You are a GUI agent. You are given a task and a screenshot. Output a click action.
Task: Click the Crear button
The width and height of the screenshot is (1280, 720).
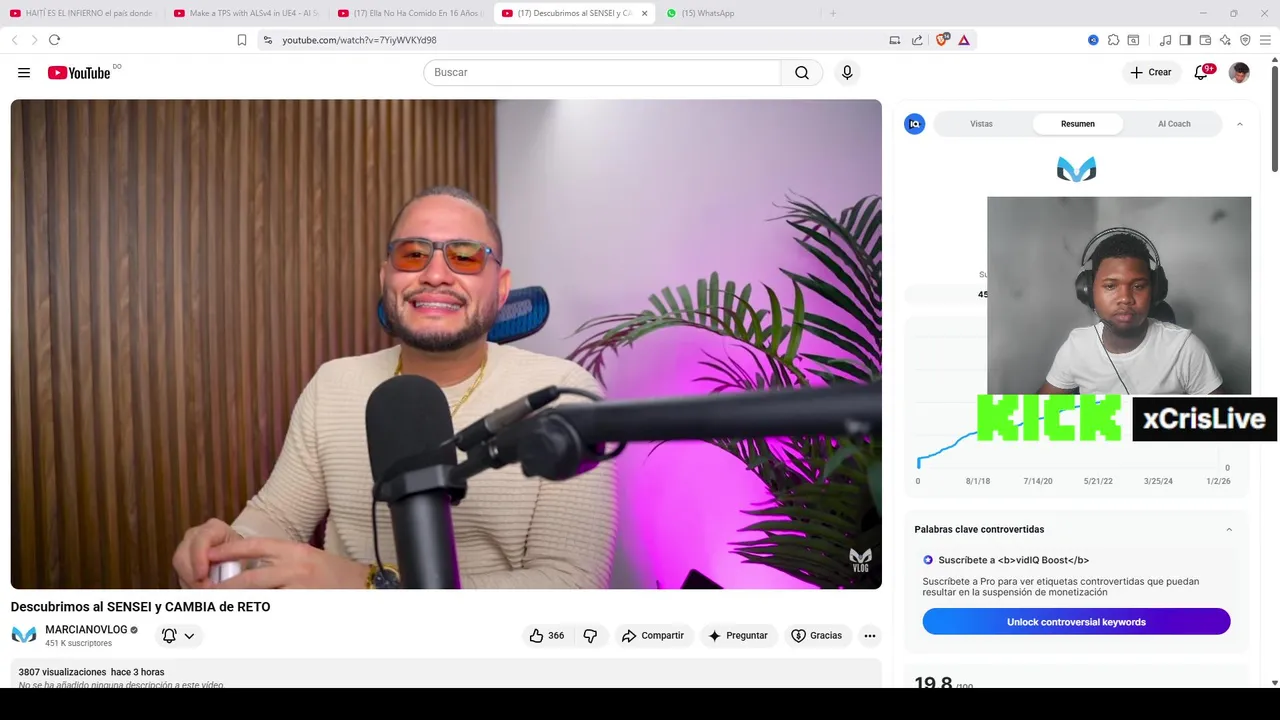click(x=1151, y=73)
